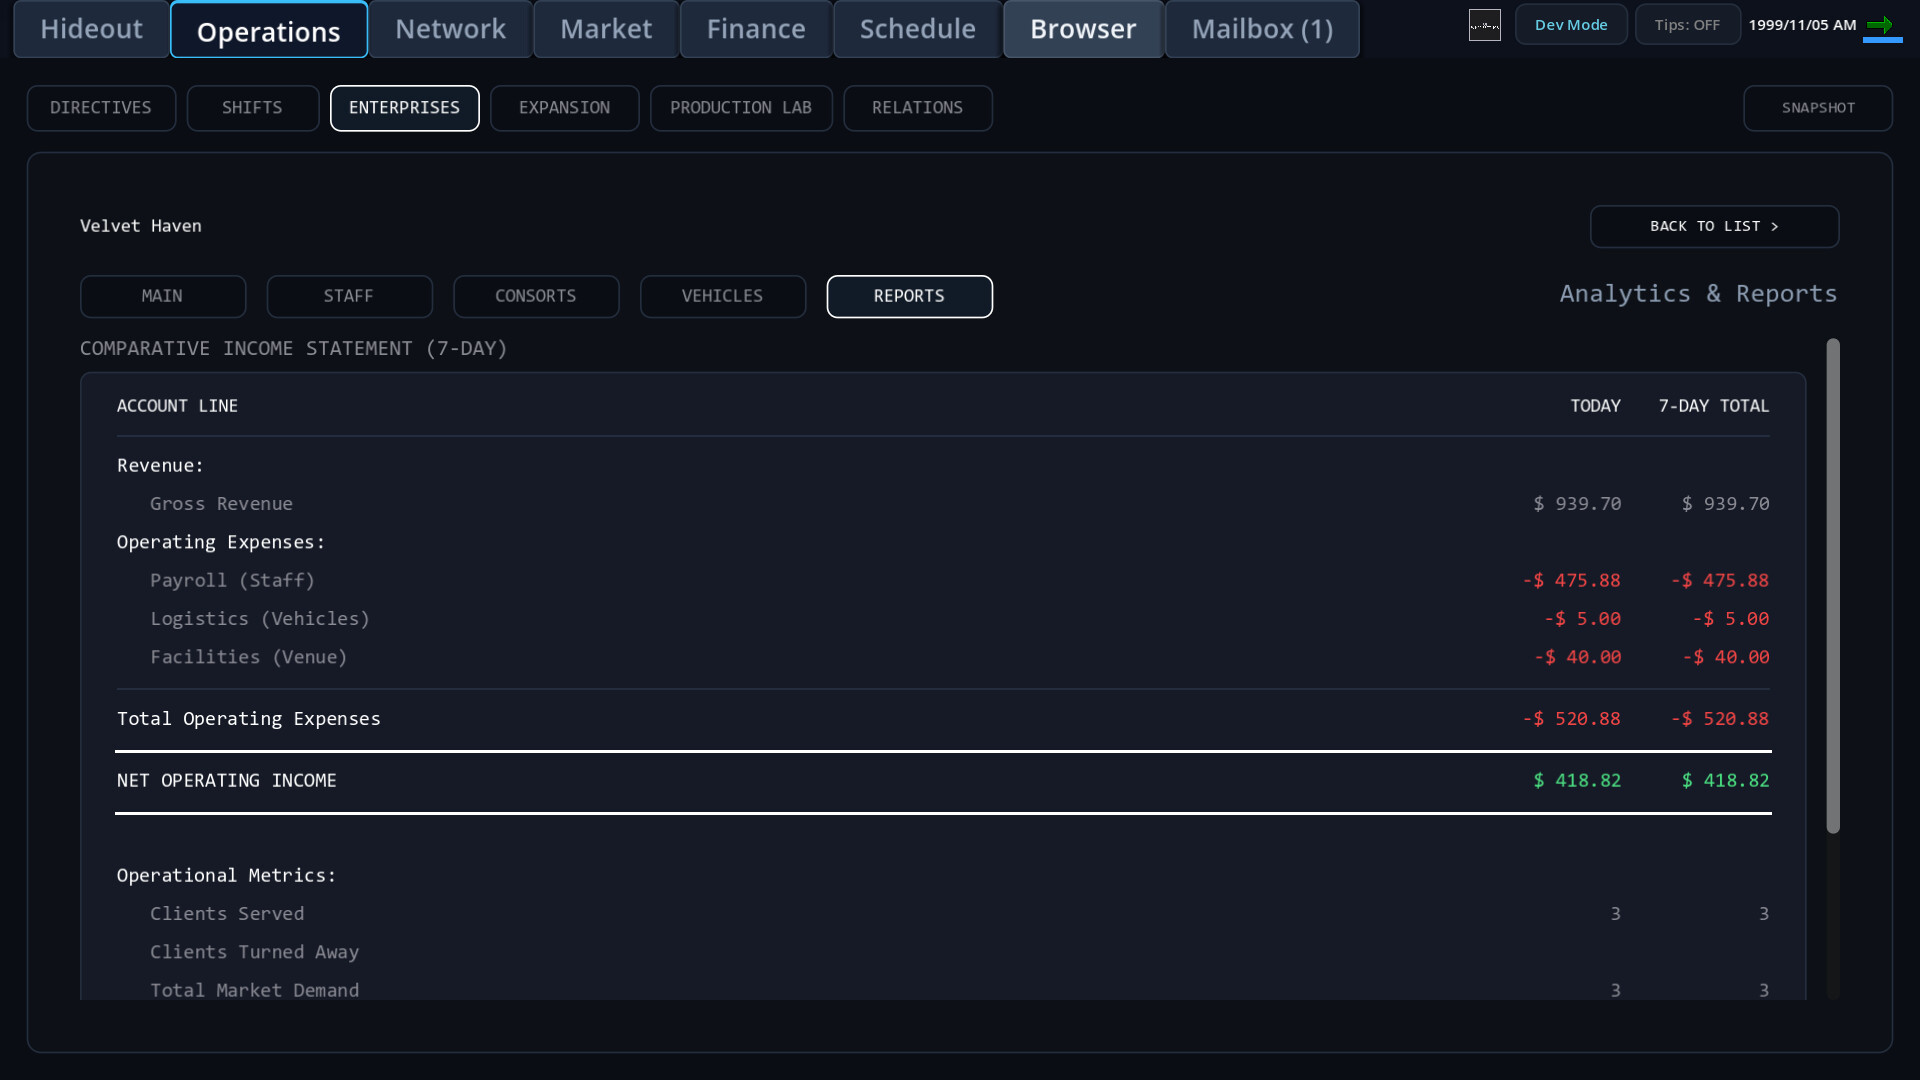Screen dimensions: 1920x1080
Task: Click the date 1999/11/05 AM
Action: point(1802,25)
